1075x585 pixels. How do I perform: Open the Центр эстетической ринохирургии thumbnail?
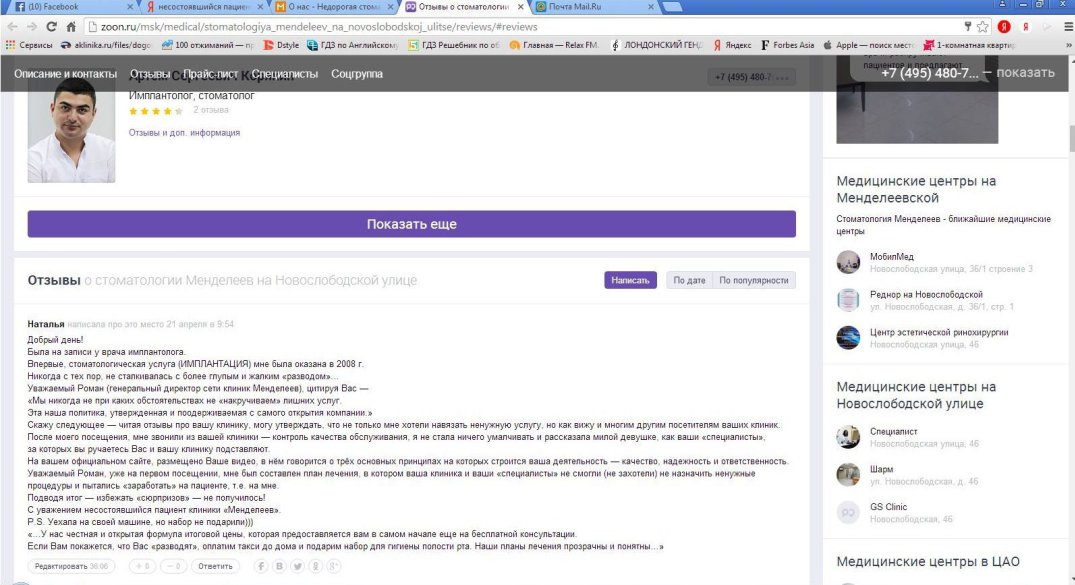tap(848, 337)
